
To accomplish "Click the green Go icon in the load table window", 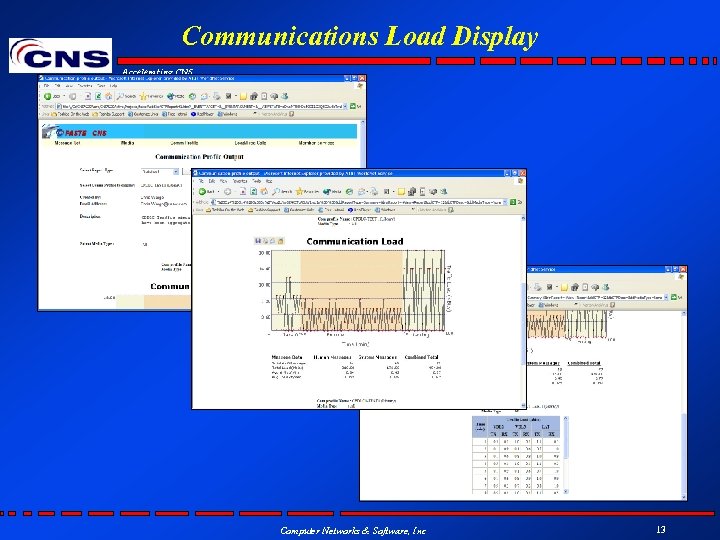I will [x=674, y=298].
